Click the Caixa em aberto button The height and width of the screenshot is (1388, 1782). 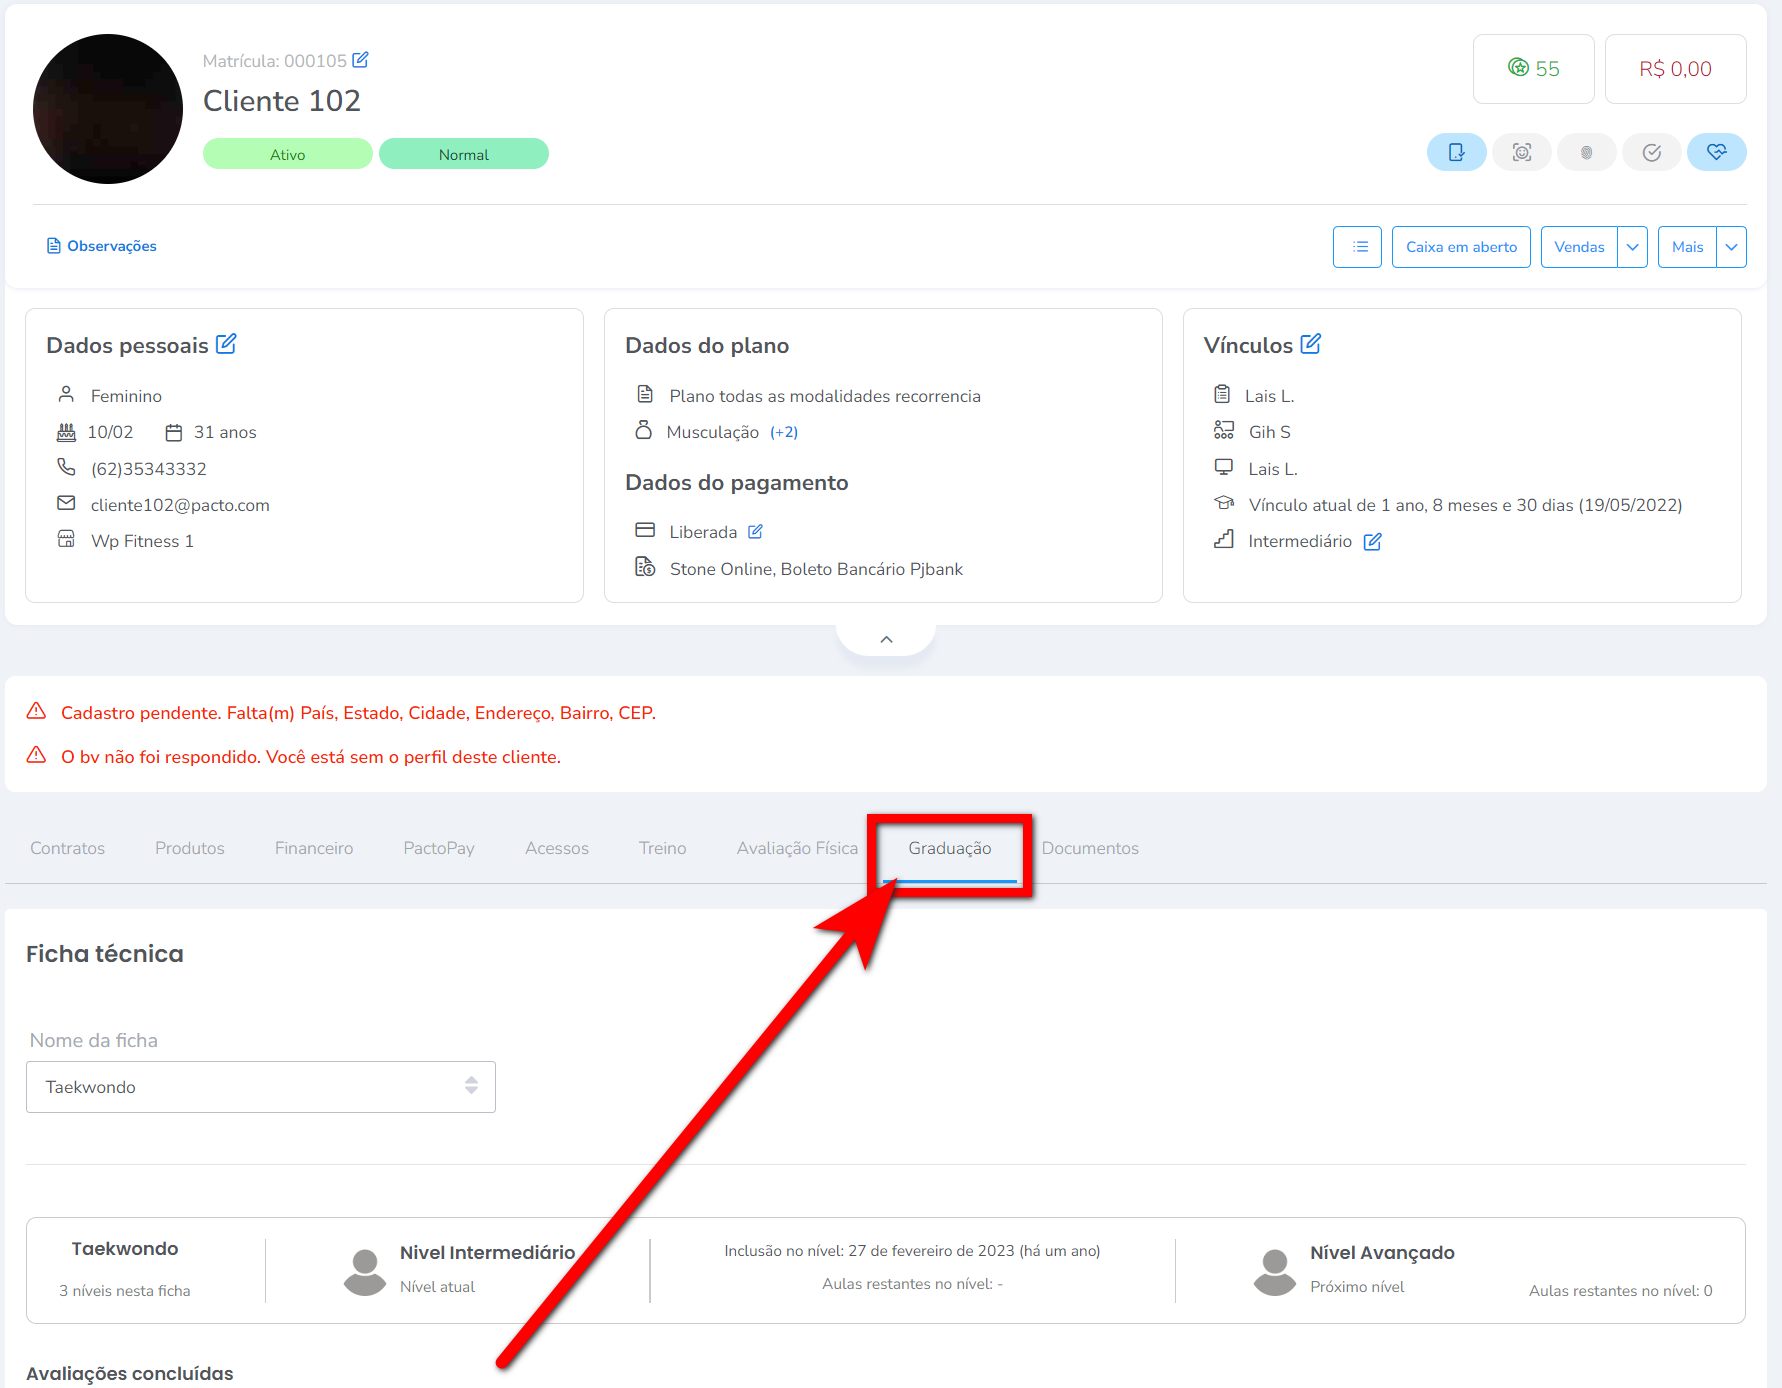[1461, 247]
